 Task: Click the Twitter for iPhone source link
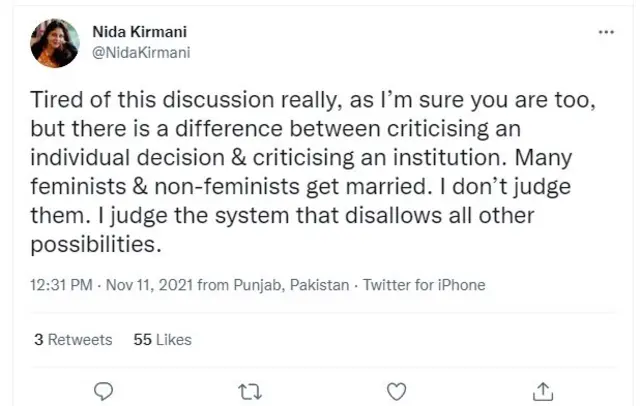coord(424,285)
